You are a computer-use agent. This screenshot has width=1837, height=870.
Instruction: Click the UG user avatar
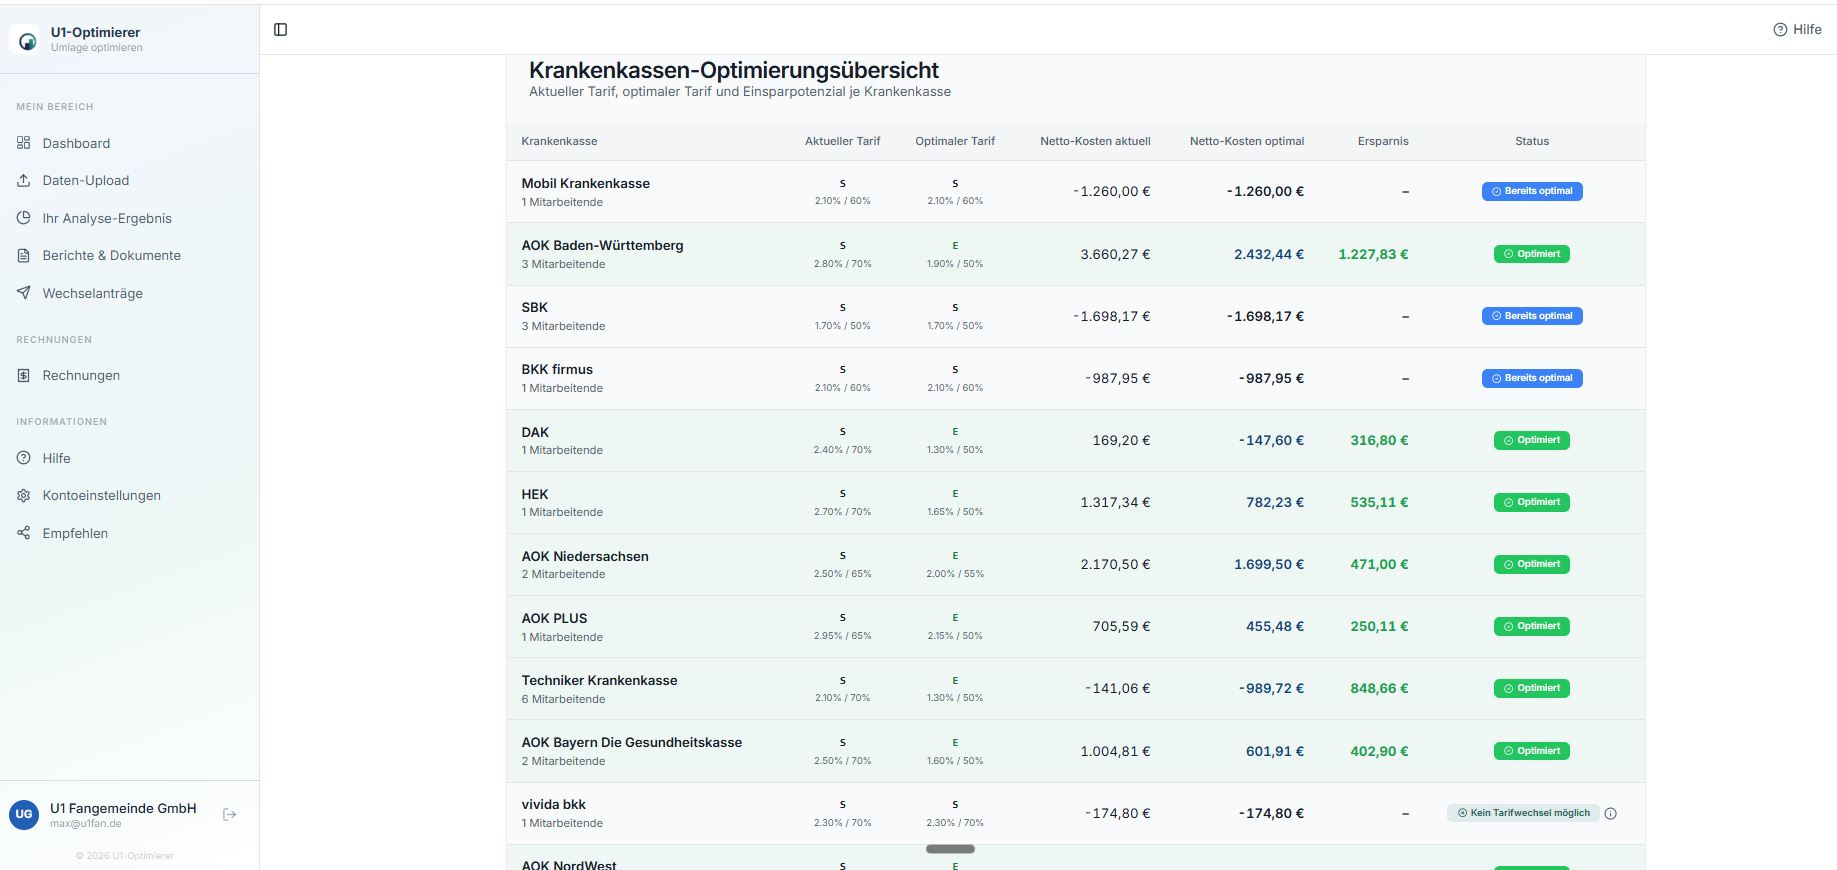coord(24,815)
